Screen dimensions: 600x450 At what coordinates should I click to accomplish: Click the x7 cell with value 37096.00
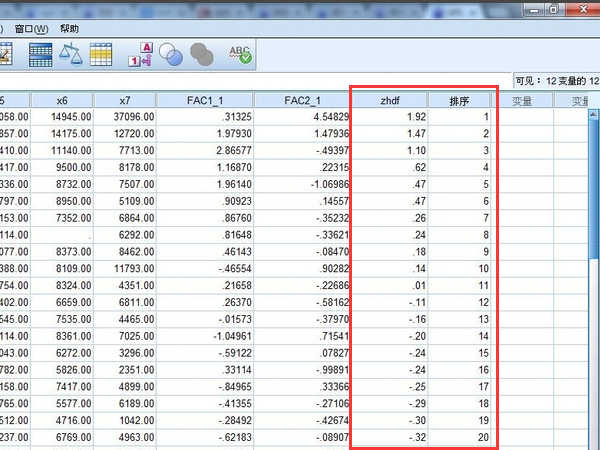125,117
